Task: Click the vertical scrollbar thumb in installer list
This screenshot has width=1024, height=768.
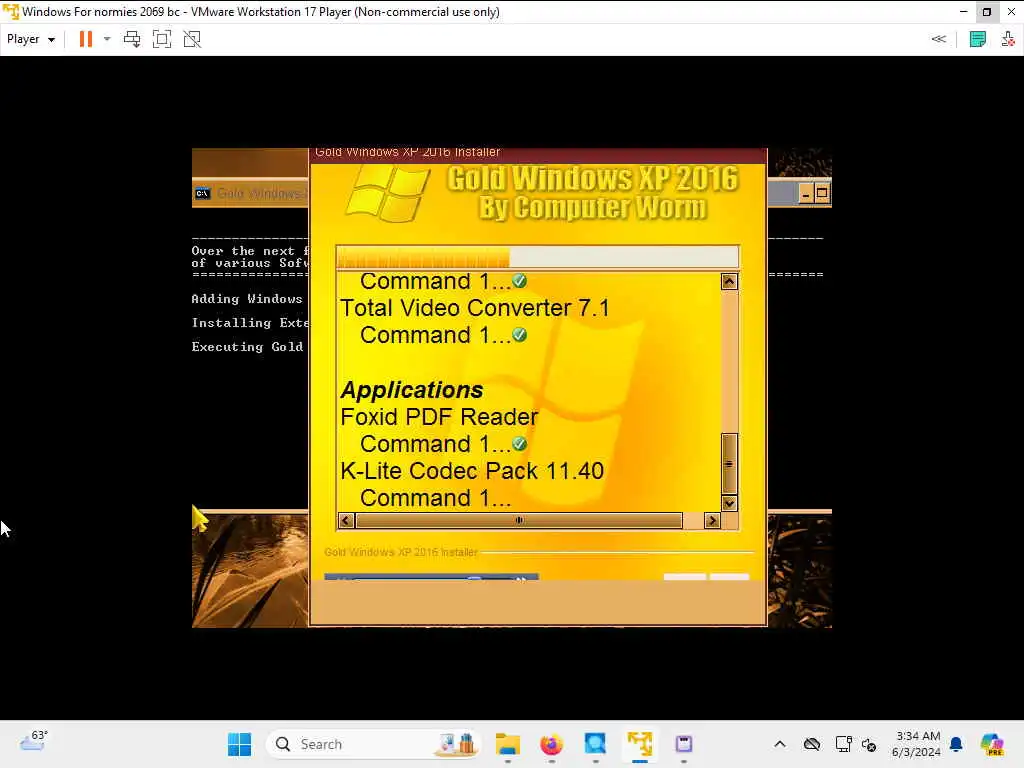Action: (x=729, y=464)
